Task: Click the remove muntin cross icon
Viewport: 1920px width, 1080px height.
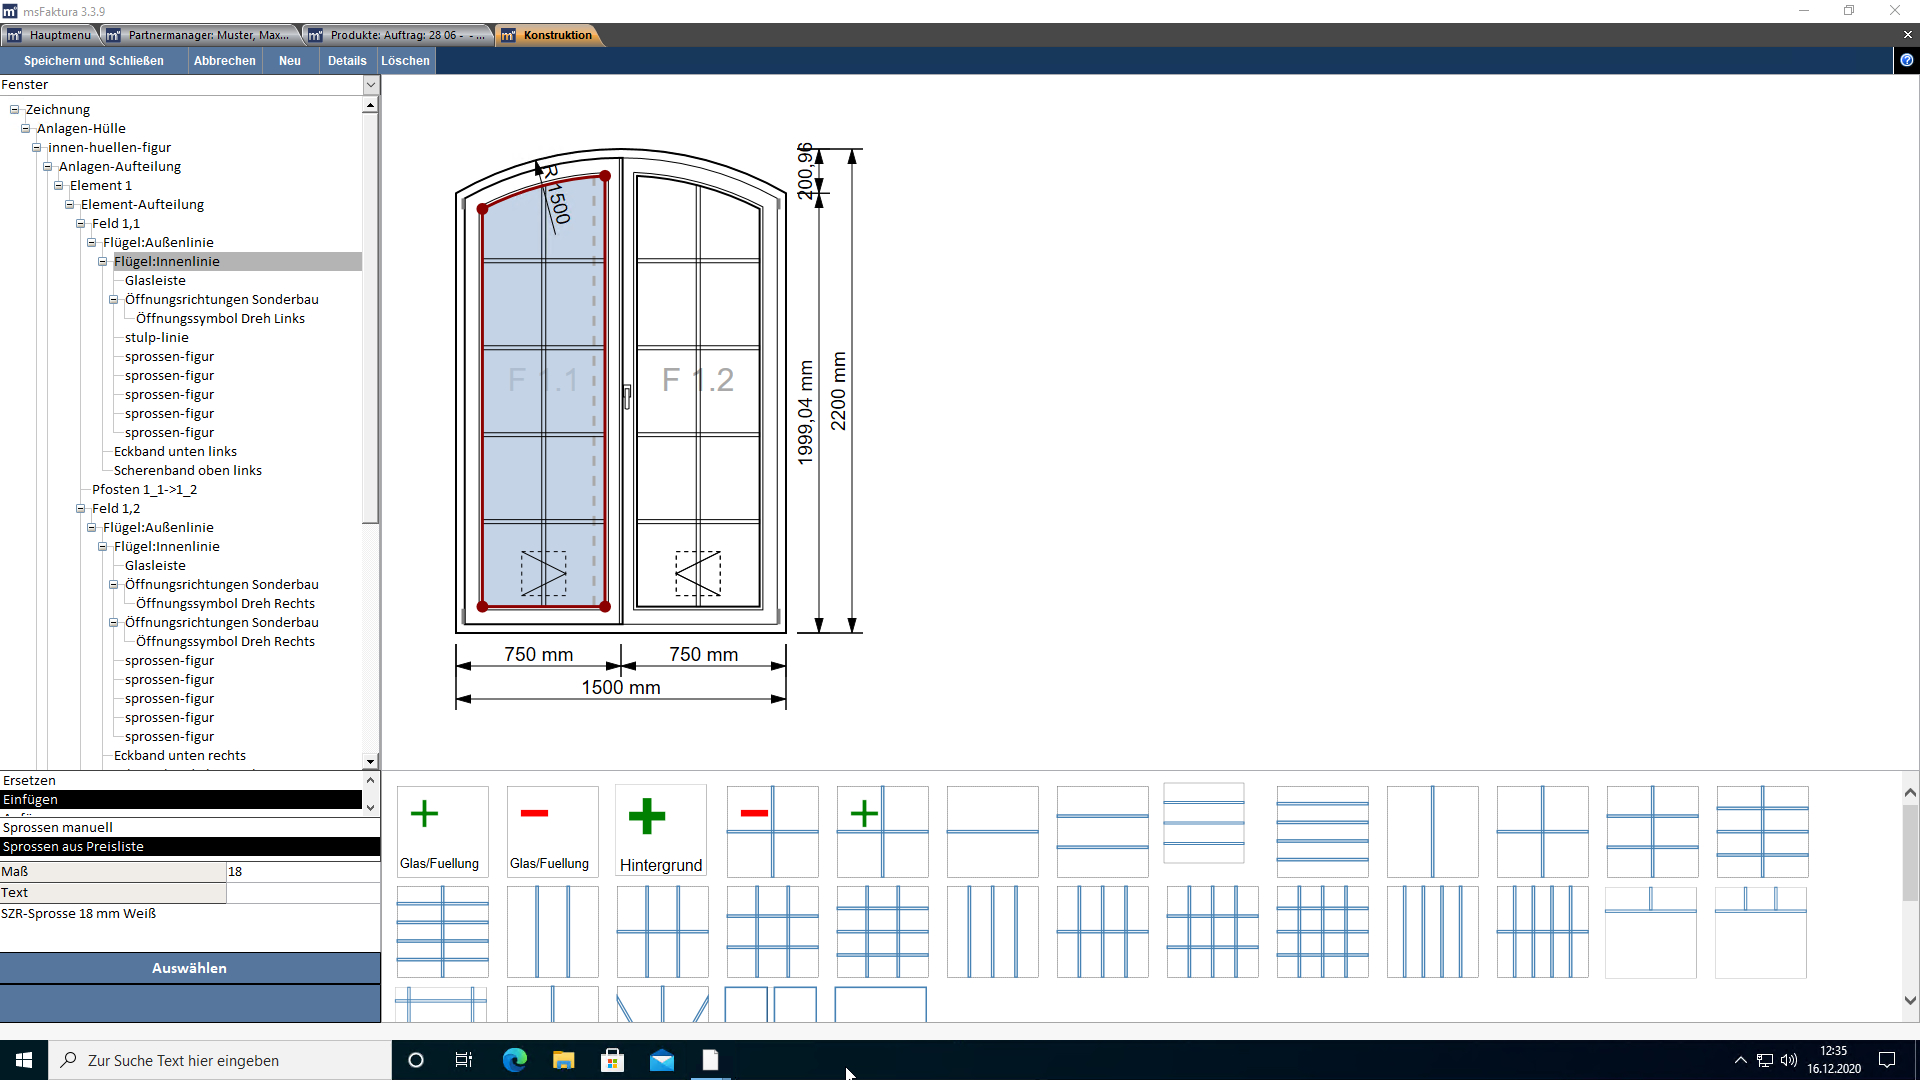Action: pyautogui.click(x=772, y=831)
